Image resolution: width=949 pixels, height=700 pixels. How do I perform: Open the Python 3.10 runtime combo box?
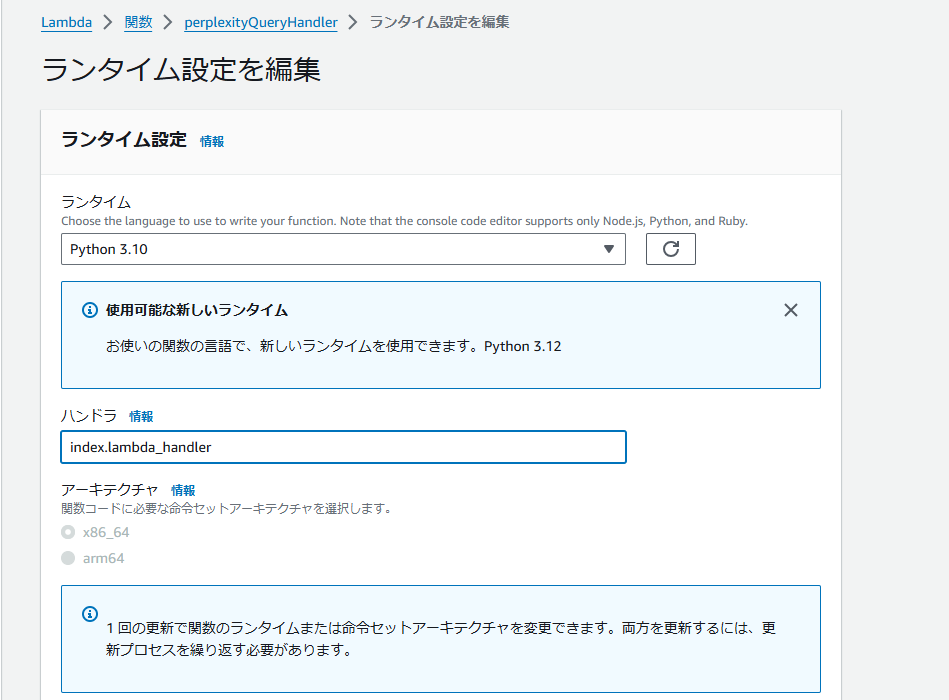tap(343, 249)
